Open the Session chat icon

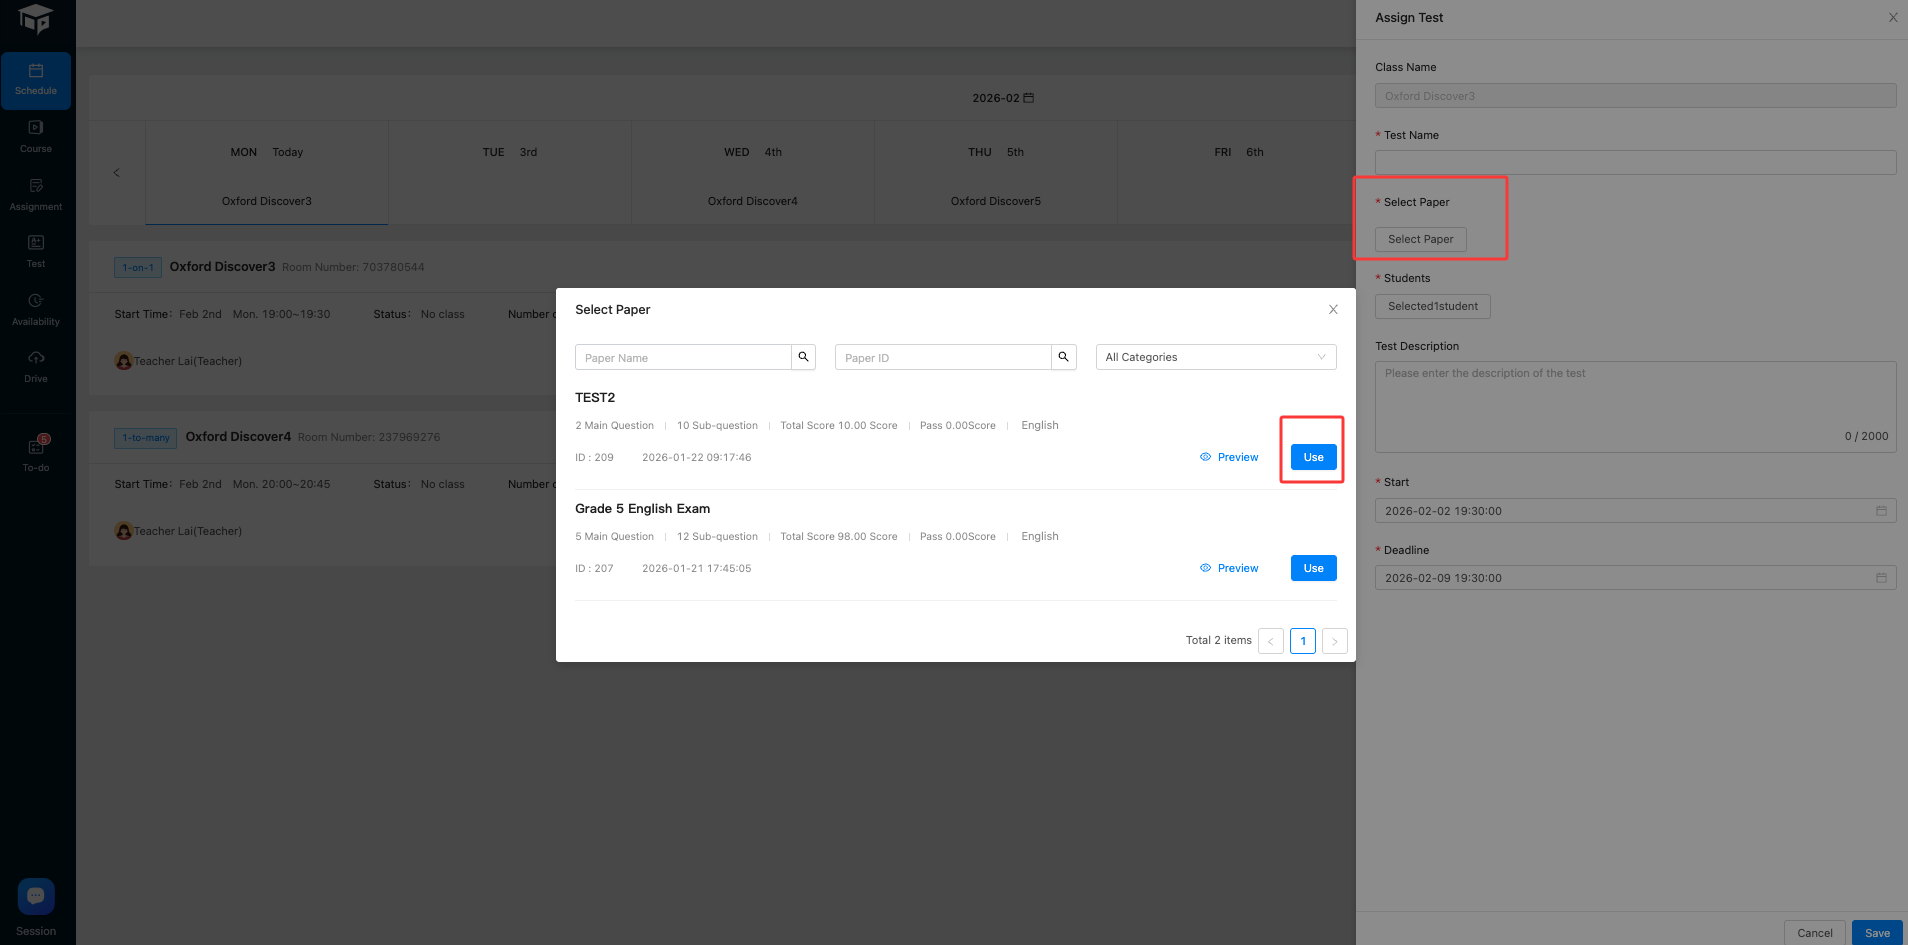[x=36, y=896]
